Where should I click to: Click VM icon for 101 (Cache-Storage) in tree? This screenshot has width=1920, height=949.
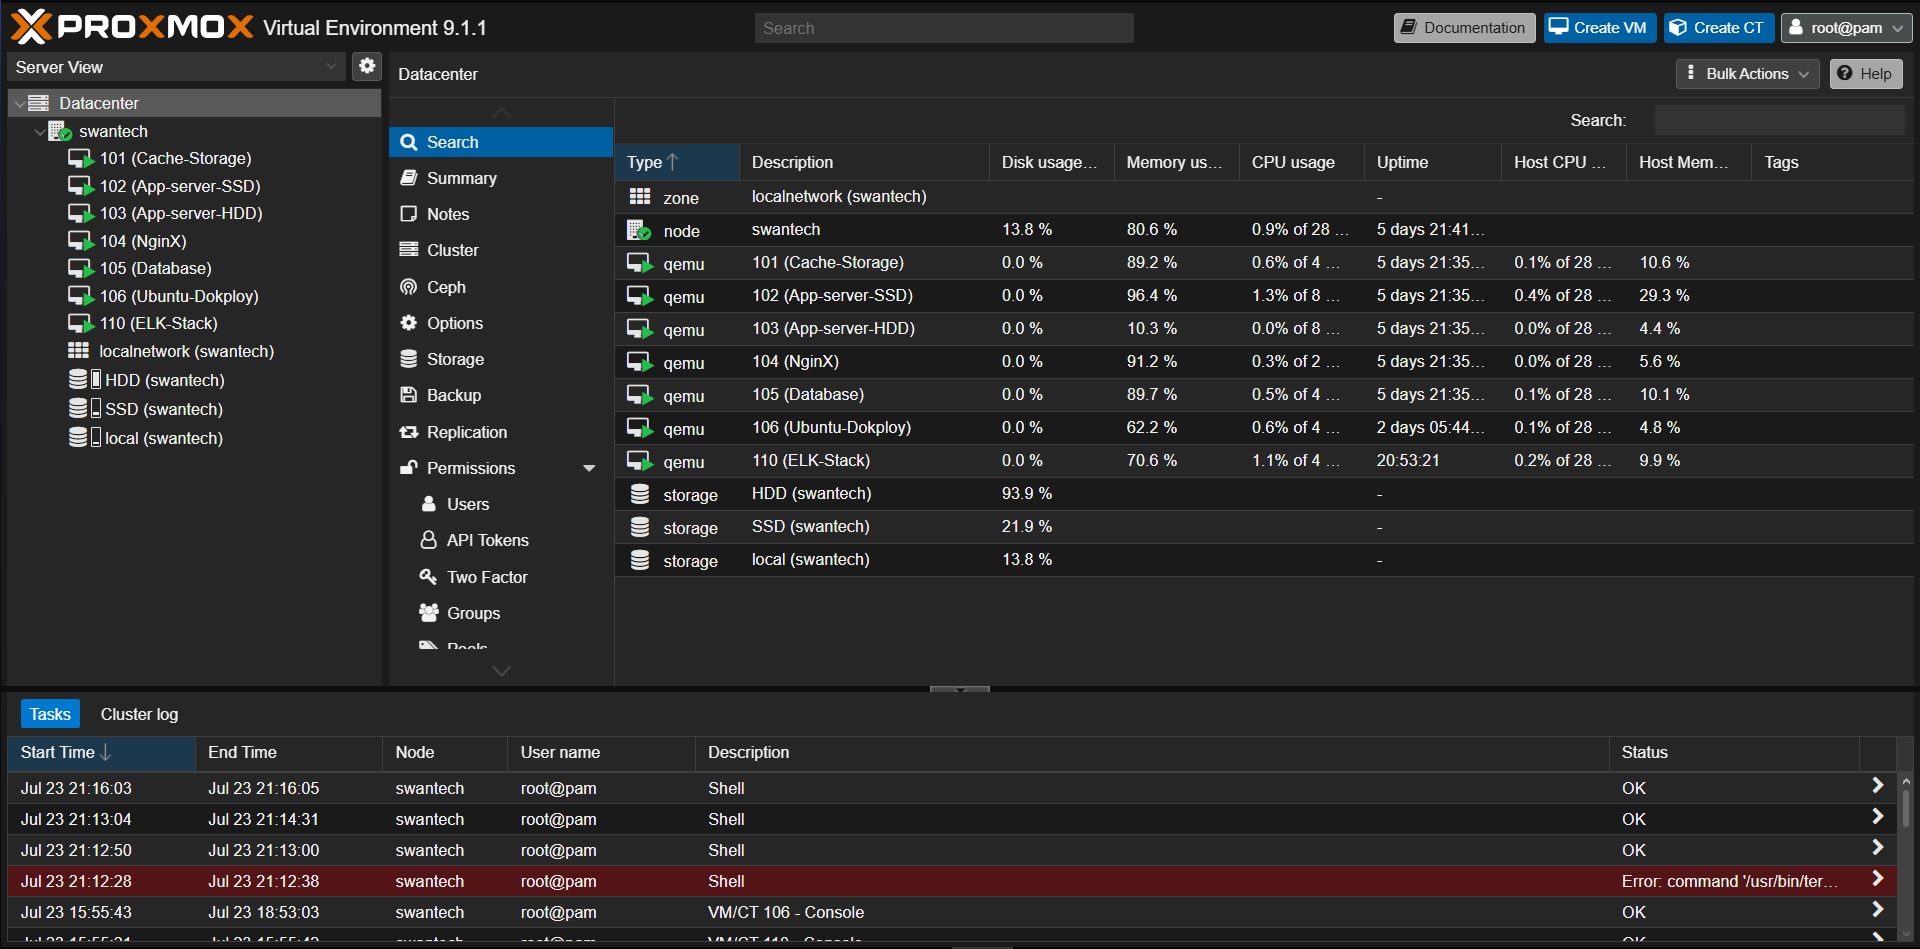[81, 158]
